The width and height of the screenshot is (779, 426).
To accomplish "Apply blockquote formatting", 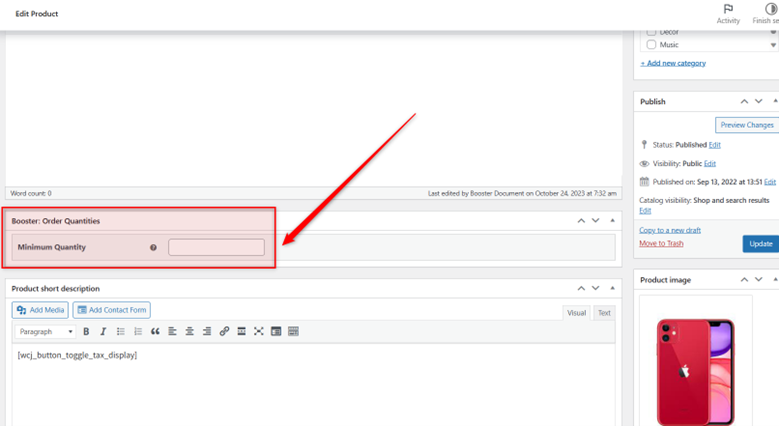I will point(155,332).
